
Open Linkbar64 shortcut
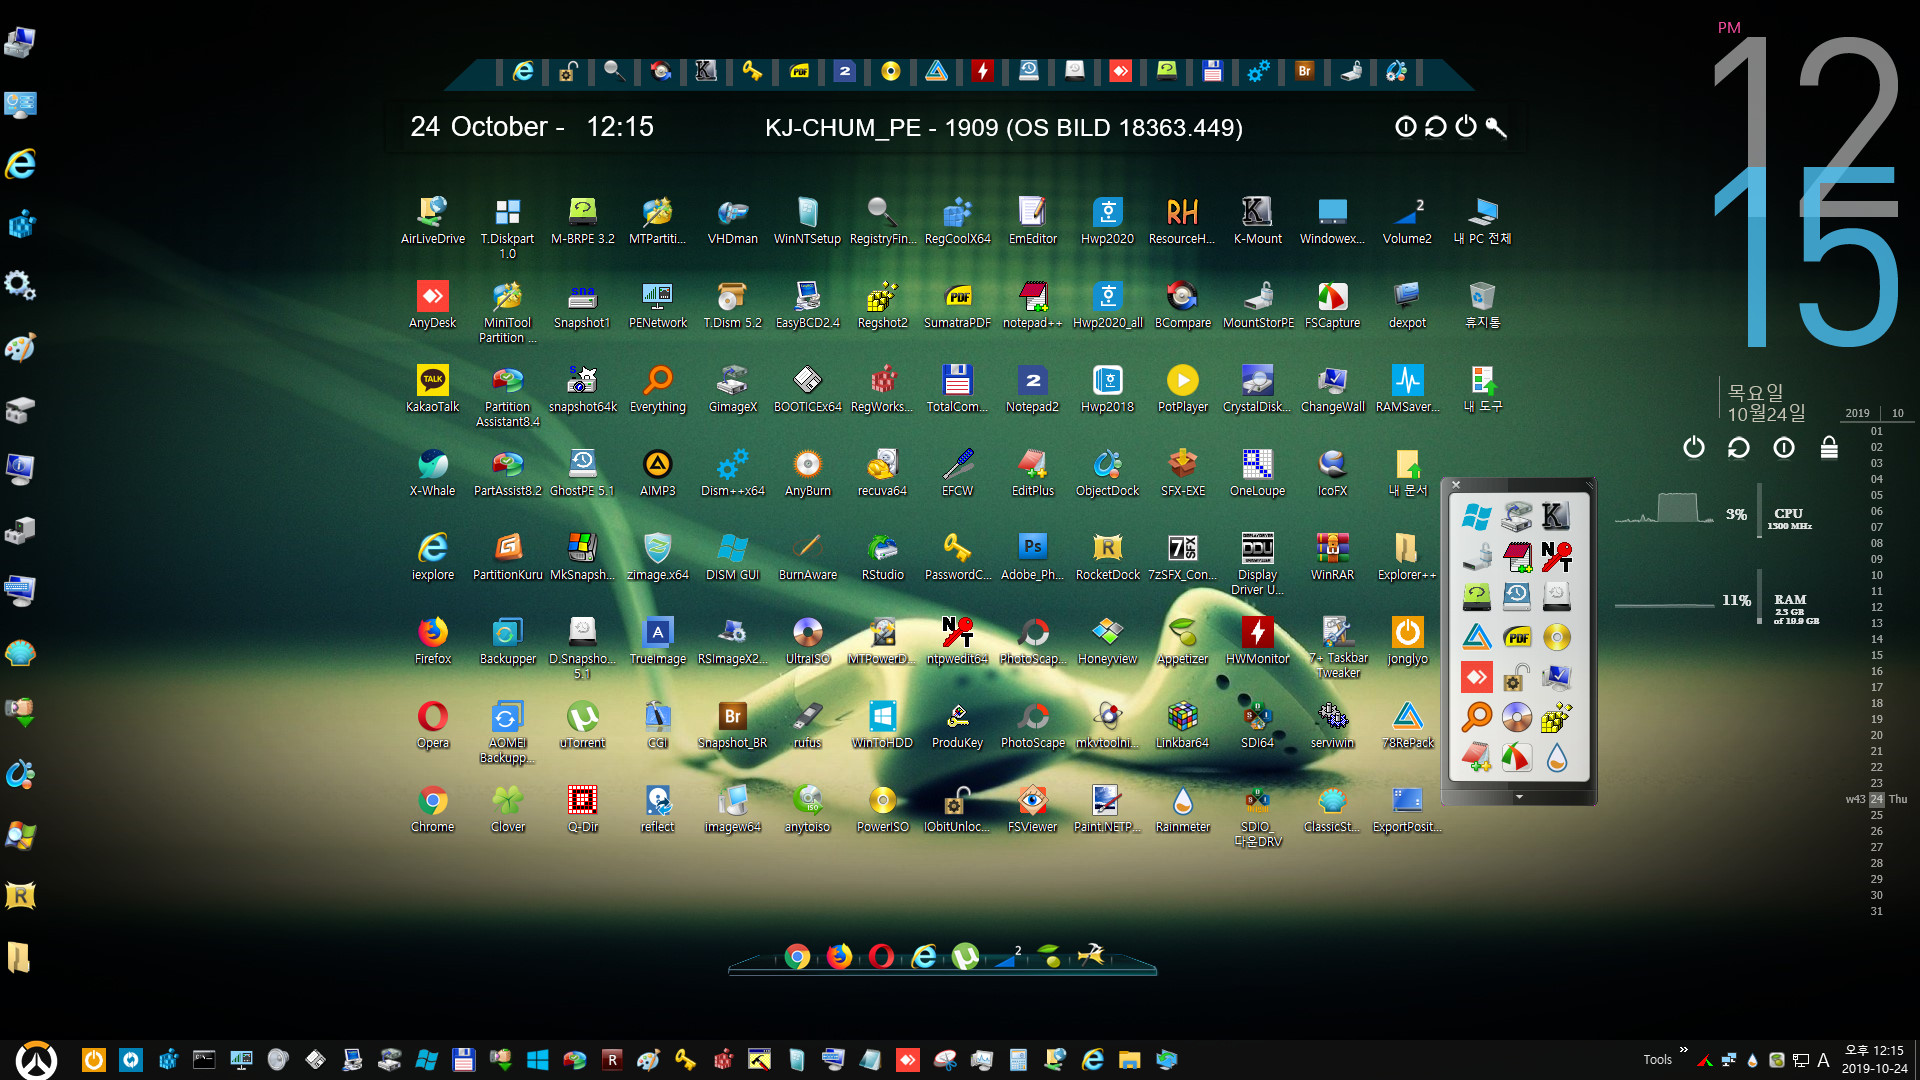tap(1182, 724)
